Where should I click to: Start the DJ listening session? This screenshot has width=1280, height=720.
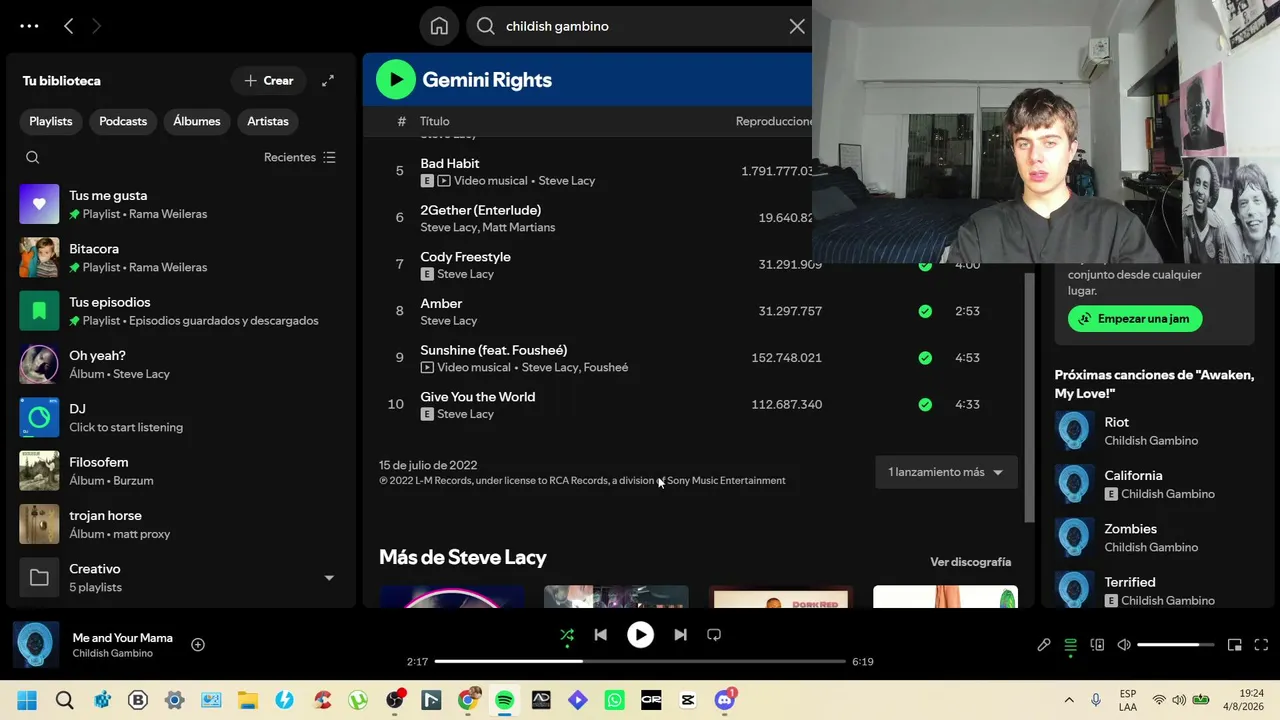[180, 418]
